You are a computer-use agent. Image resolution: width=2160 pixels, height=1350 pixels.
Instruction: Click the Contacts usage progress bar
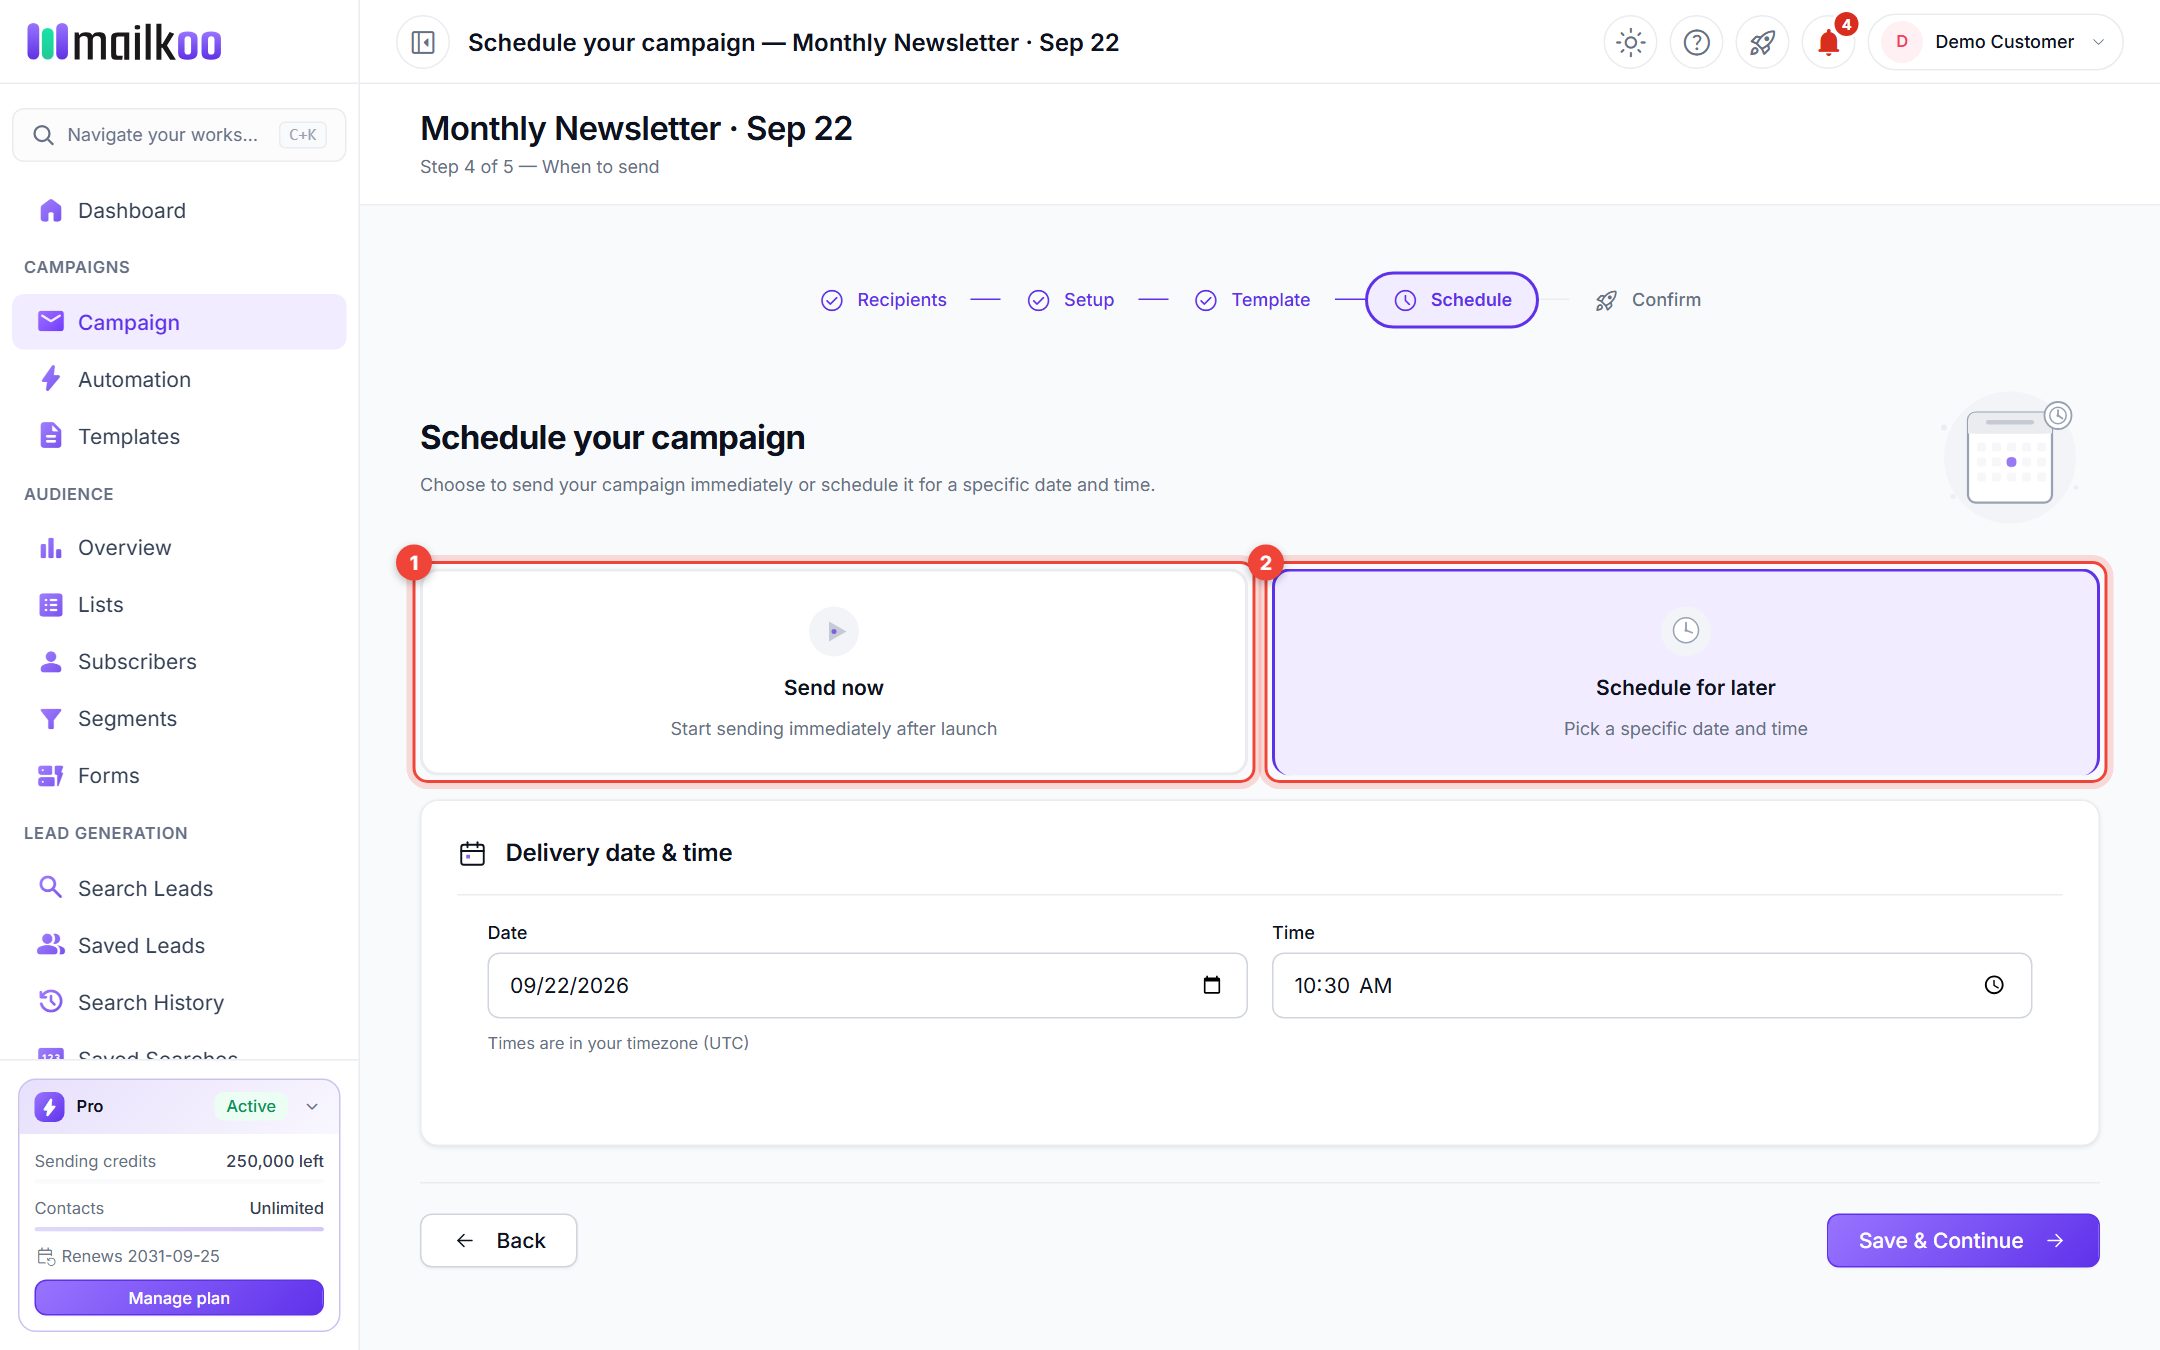pyautogui.click(x=179, y=1228)
